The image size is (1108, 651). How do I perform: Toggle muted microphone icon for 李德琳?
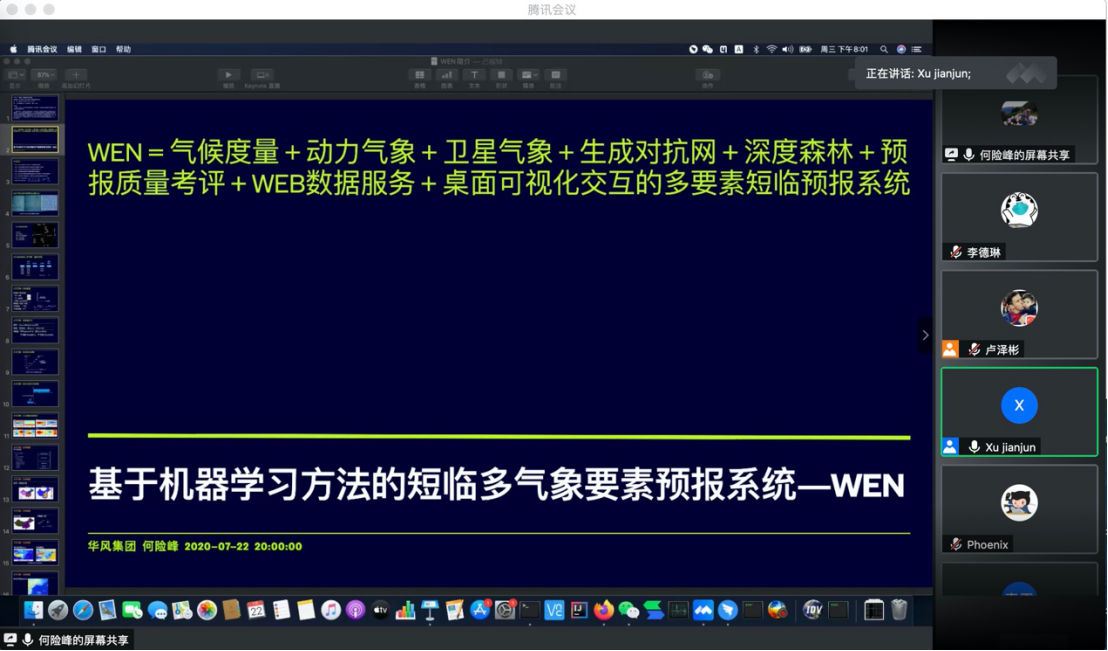pyautogui.click(x=956, y=252)
